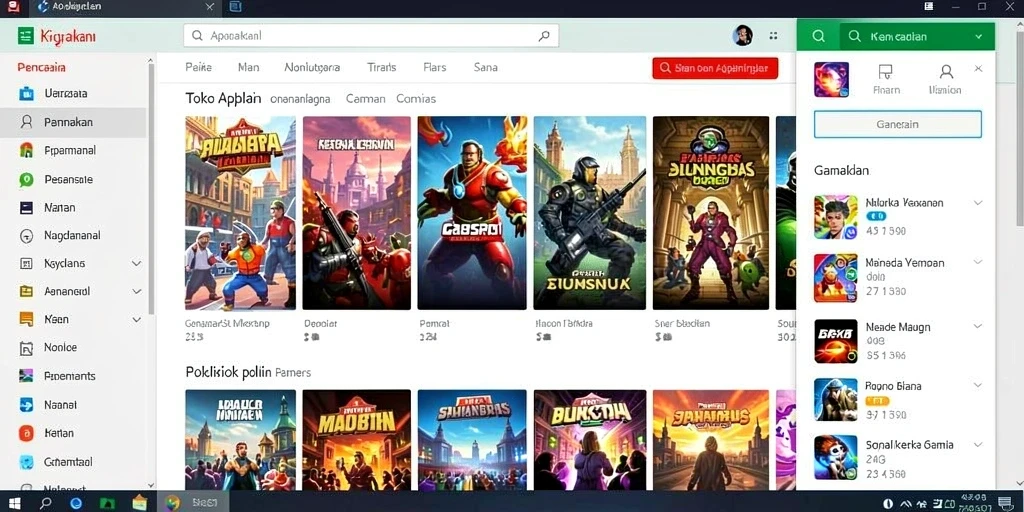Click the Nagdananal circle icon
Viewport: 1024px width, 512px height.
(x=26, y=236)
